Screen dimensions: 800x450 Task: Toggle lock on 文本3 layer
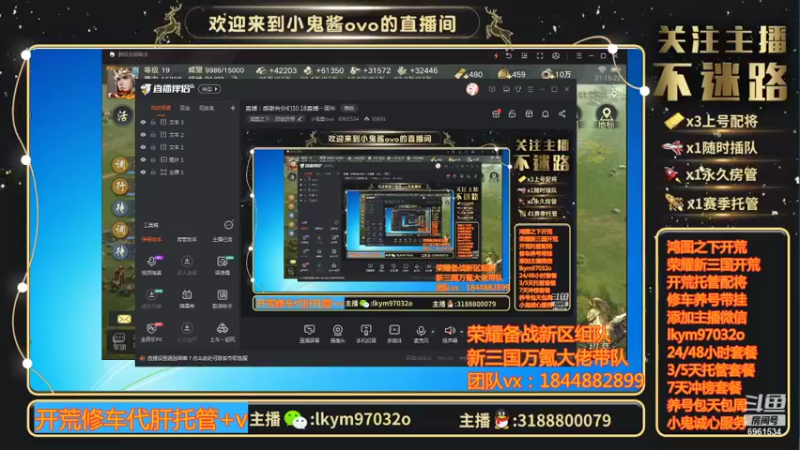point(153,122)
